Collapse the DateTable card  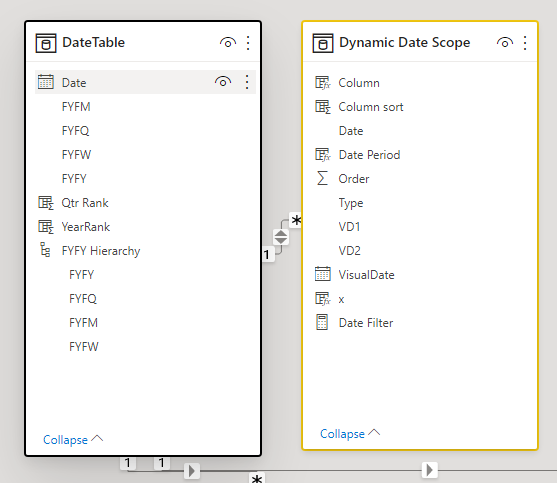(73, 440)
